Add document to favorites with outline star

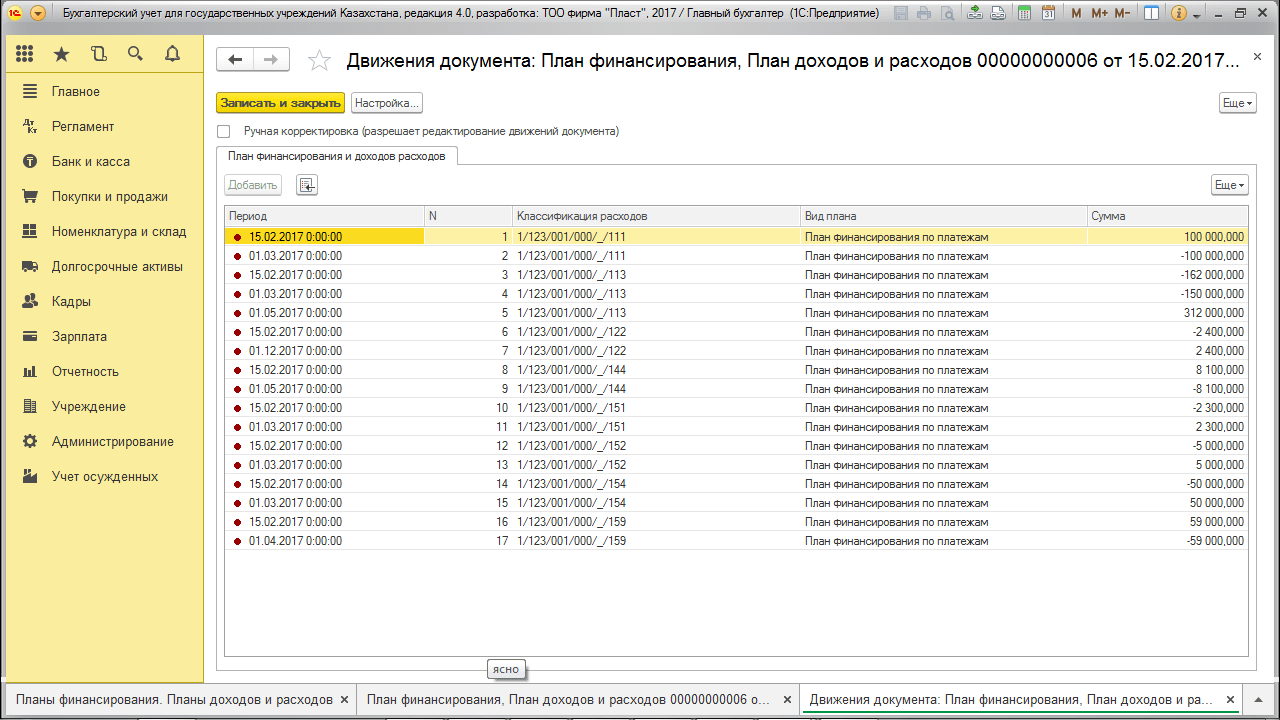(319, 61)
